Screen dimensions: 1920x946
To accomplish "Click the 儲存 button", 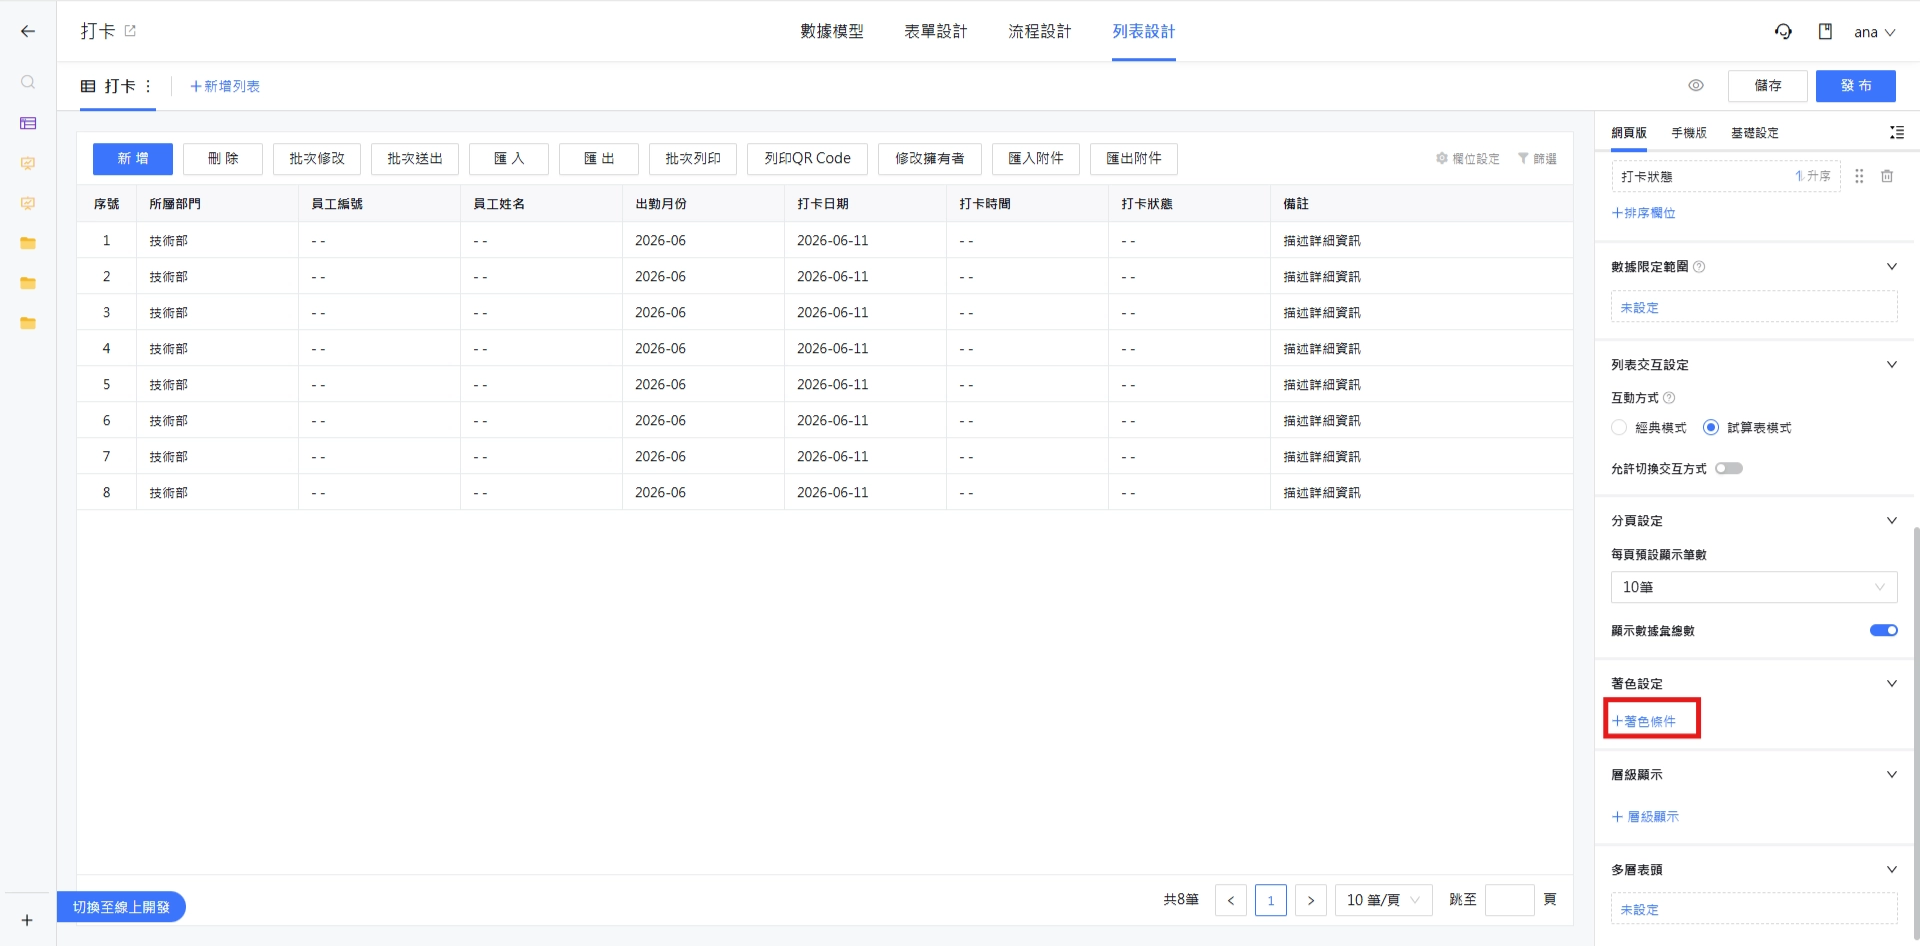I will pyautogui.click(x=1768, y=85).
